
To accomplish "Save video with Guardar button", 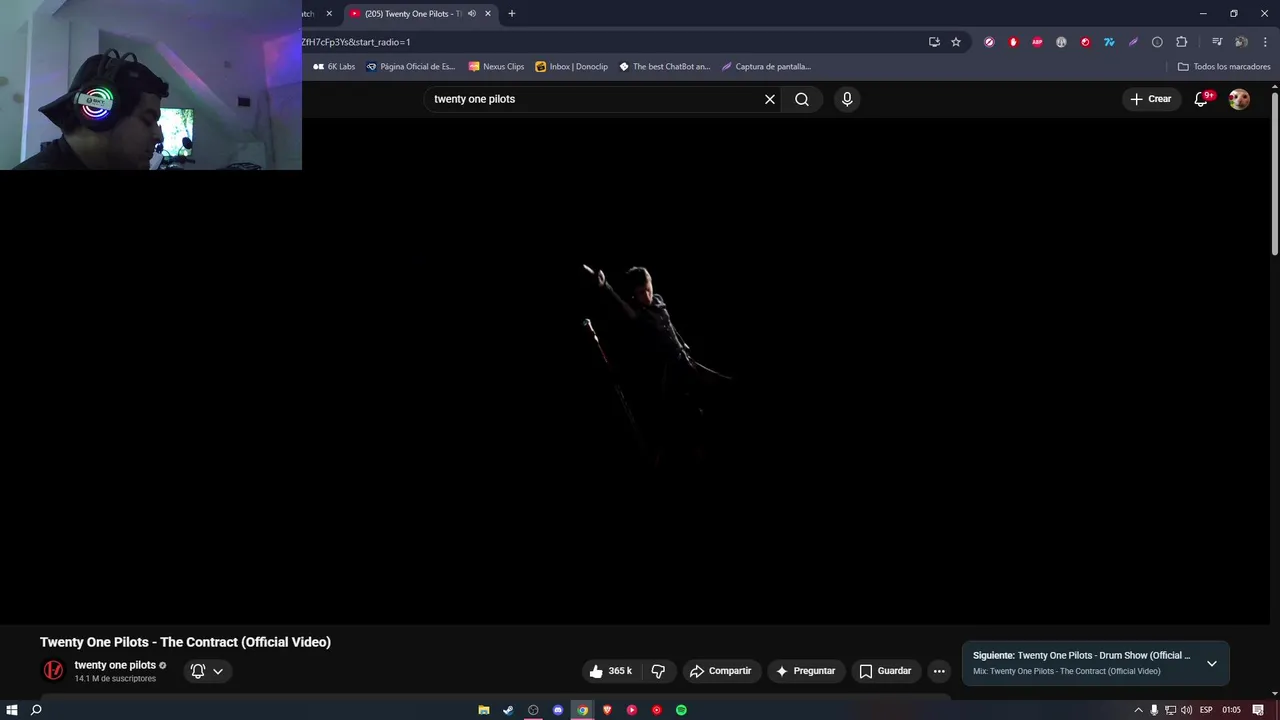I will (x=886, y=671).
